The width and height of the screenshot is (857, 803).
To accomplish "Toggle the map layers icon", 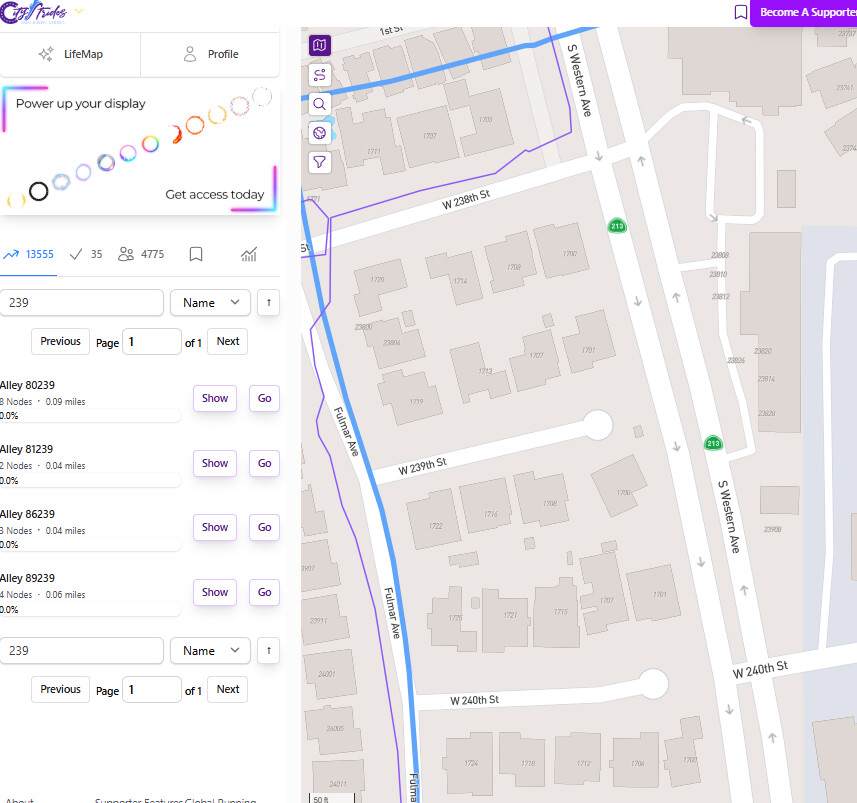I will [x=320, y=45].
